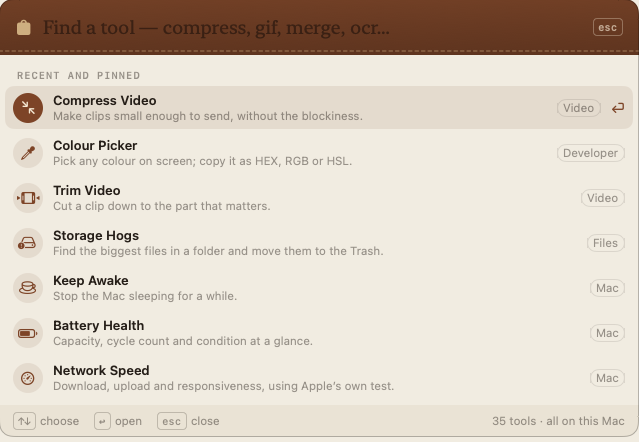Select the Trim Video title
Image resolution: width=640 pixels, height=442 pixels.
coord(87,191)
